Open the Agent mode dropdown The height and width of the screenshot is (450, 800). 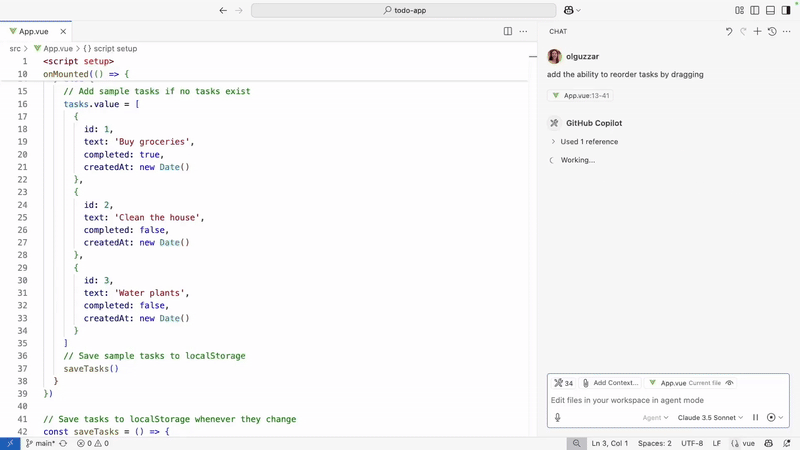655,417
